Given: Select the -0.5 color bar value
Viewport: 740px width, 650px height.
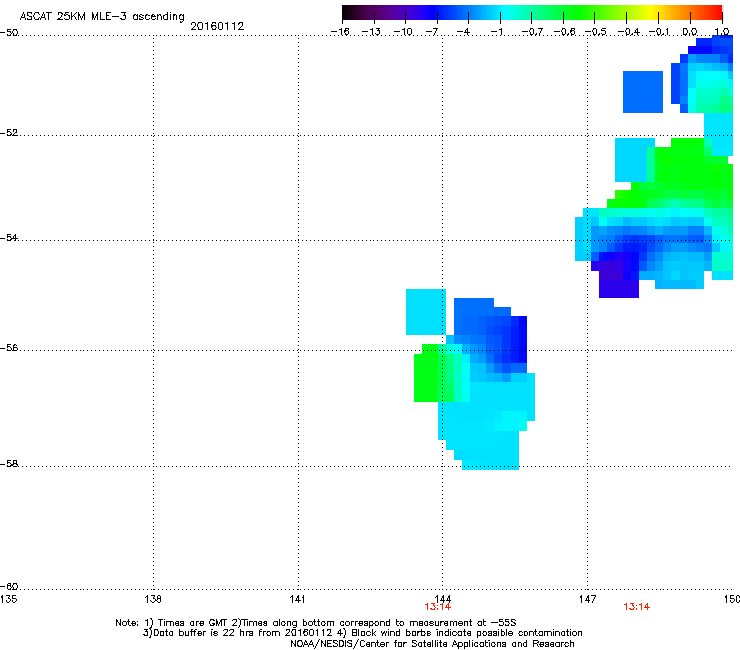Looking at the screenshot, I should pos(596,32).
